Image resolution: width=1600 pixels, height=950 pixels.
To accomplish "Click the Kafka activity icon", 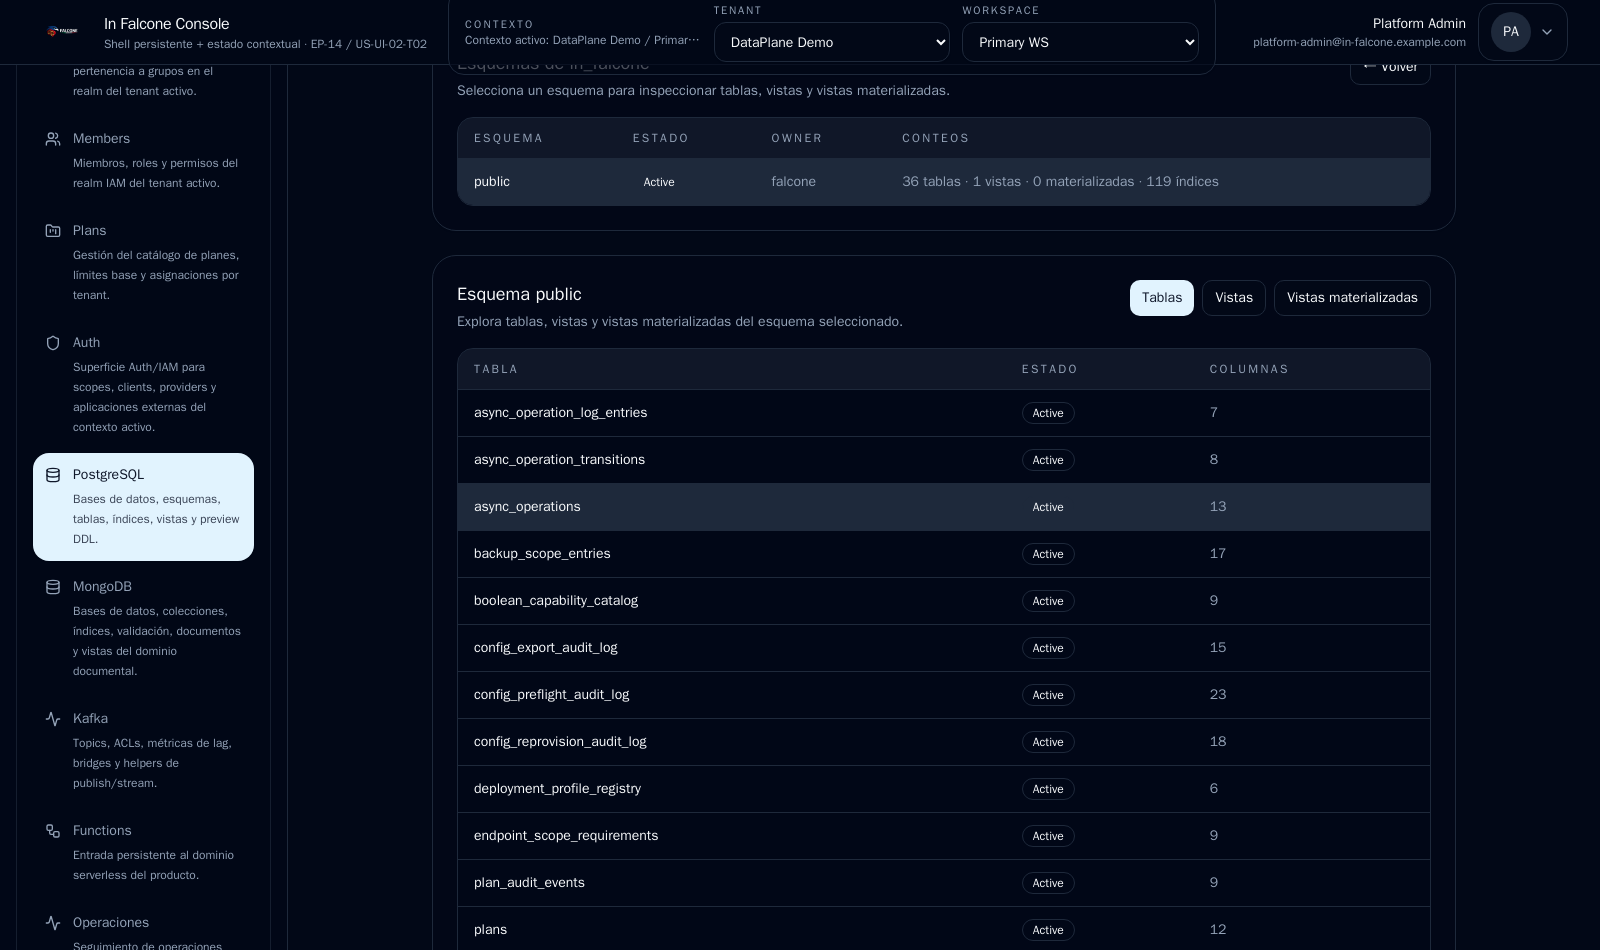I will pos(53,719).
